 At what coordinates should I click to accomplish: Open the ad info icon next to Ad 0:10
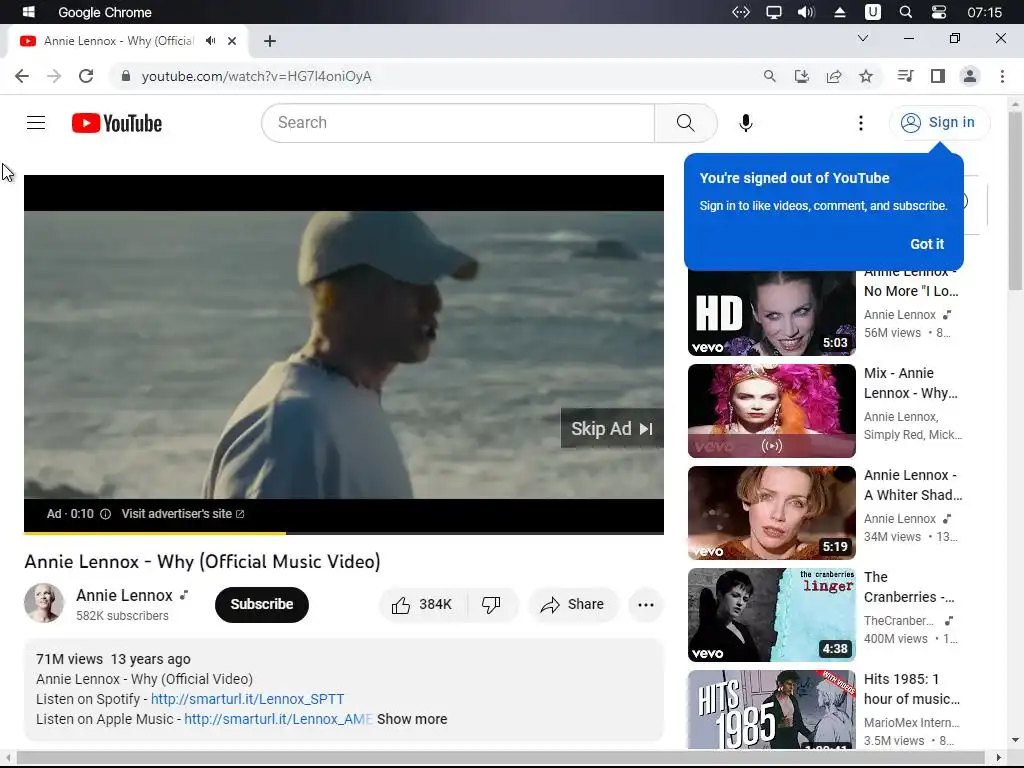105,514
